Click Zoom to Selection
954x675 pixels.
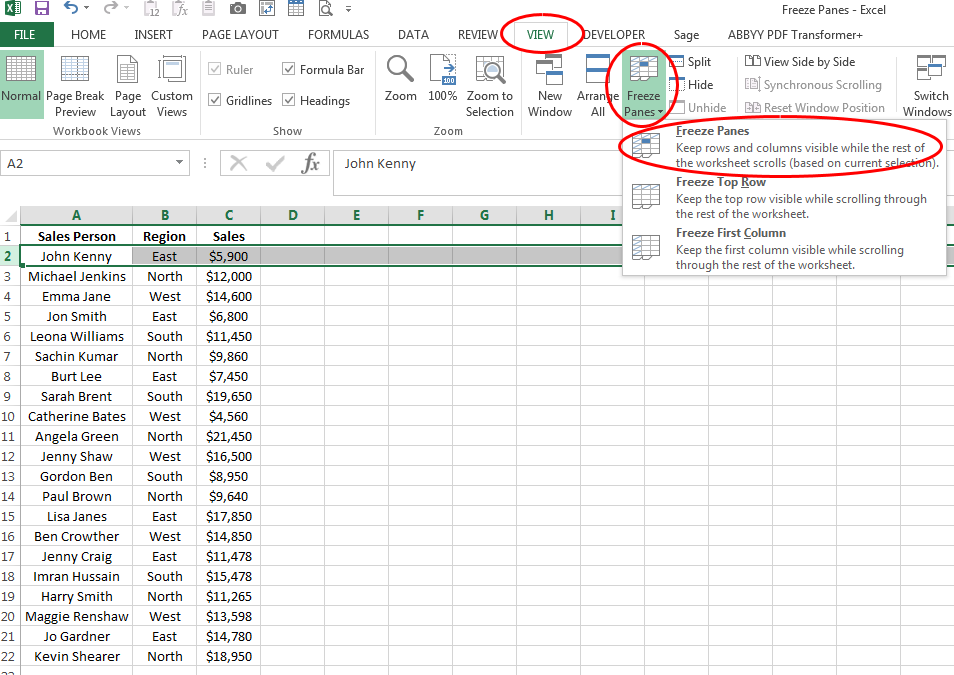pyautogui.click(x=490, y=86)
